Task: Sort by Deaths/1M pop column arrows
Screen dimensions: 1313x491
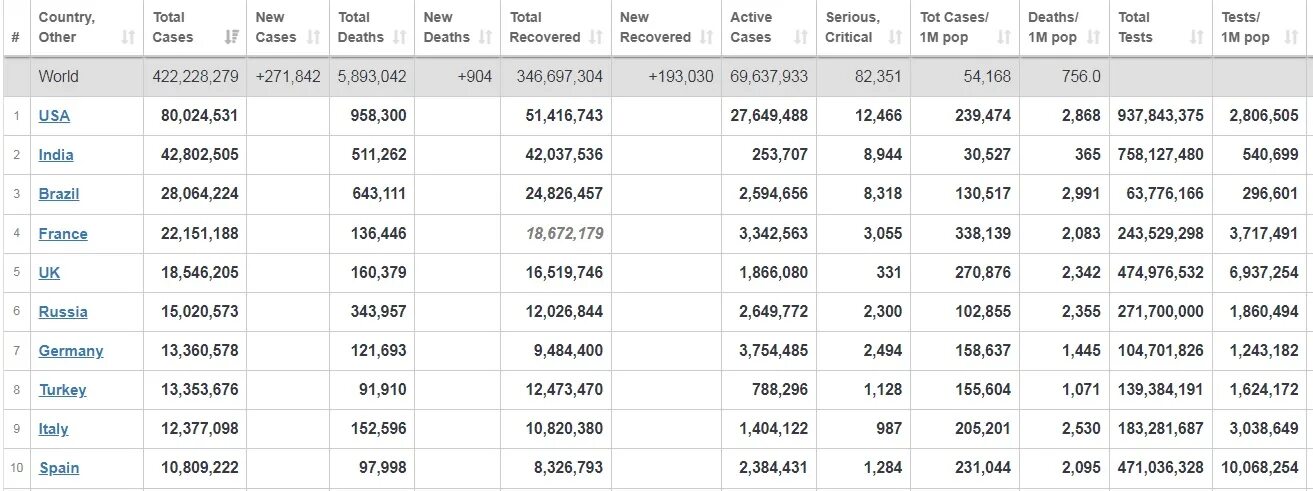Action: [x=1093, y=37]
